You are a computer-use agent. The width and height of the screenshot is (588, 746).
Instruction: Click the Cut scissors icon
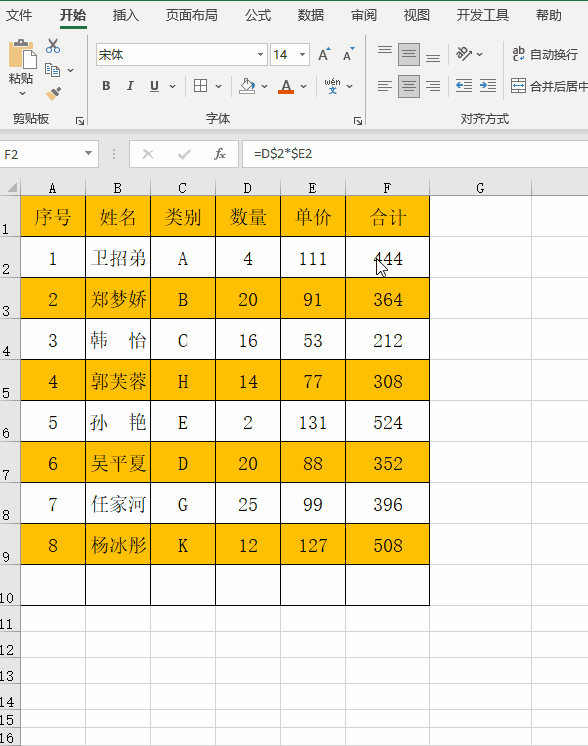[x=53, y=46]
